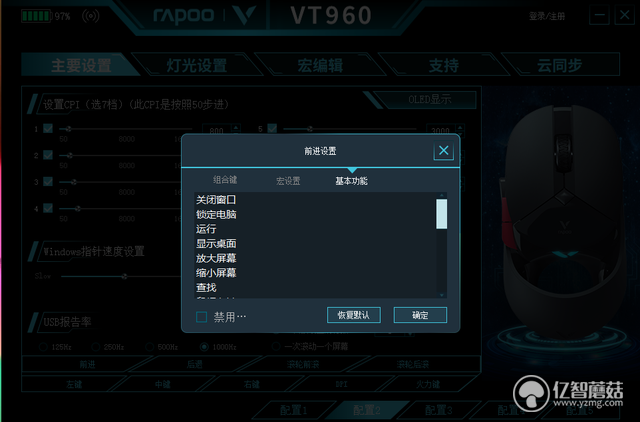Toggle CPI level 1 checkbox
This screenshot has height=422, width=640.
point(48,129)
